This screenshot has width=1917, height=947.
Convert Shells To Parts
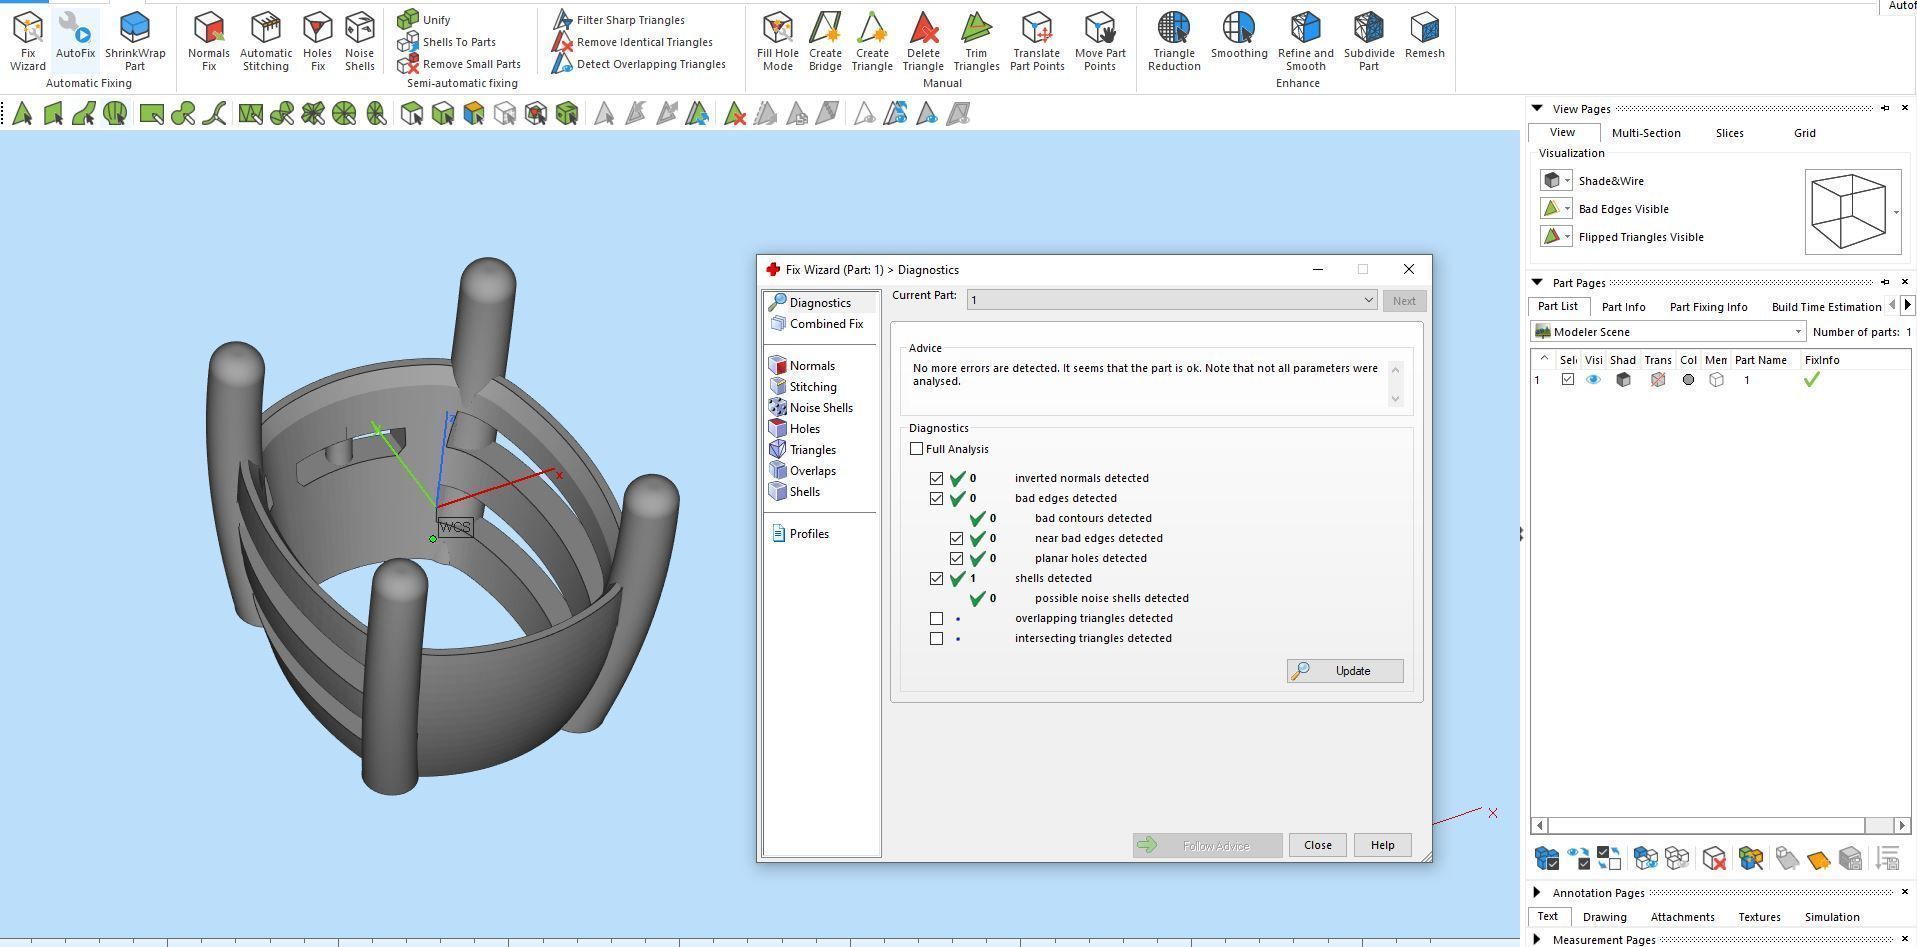click(447, 42)
